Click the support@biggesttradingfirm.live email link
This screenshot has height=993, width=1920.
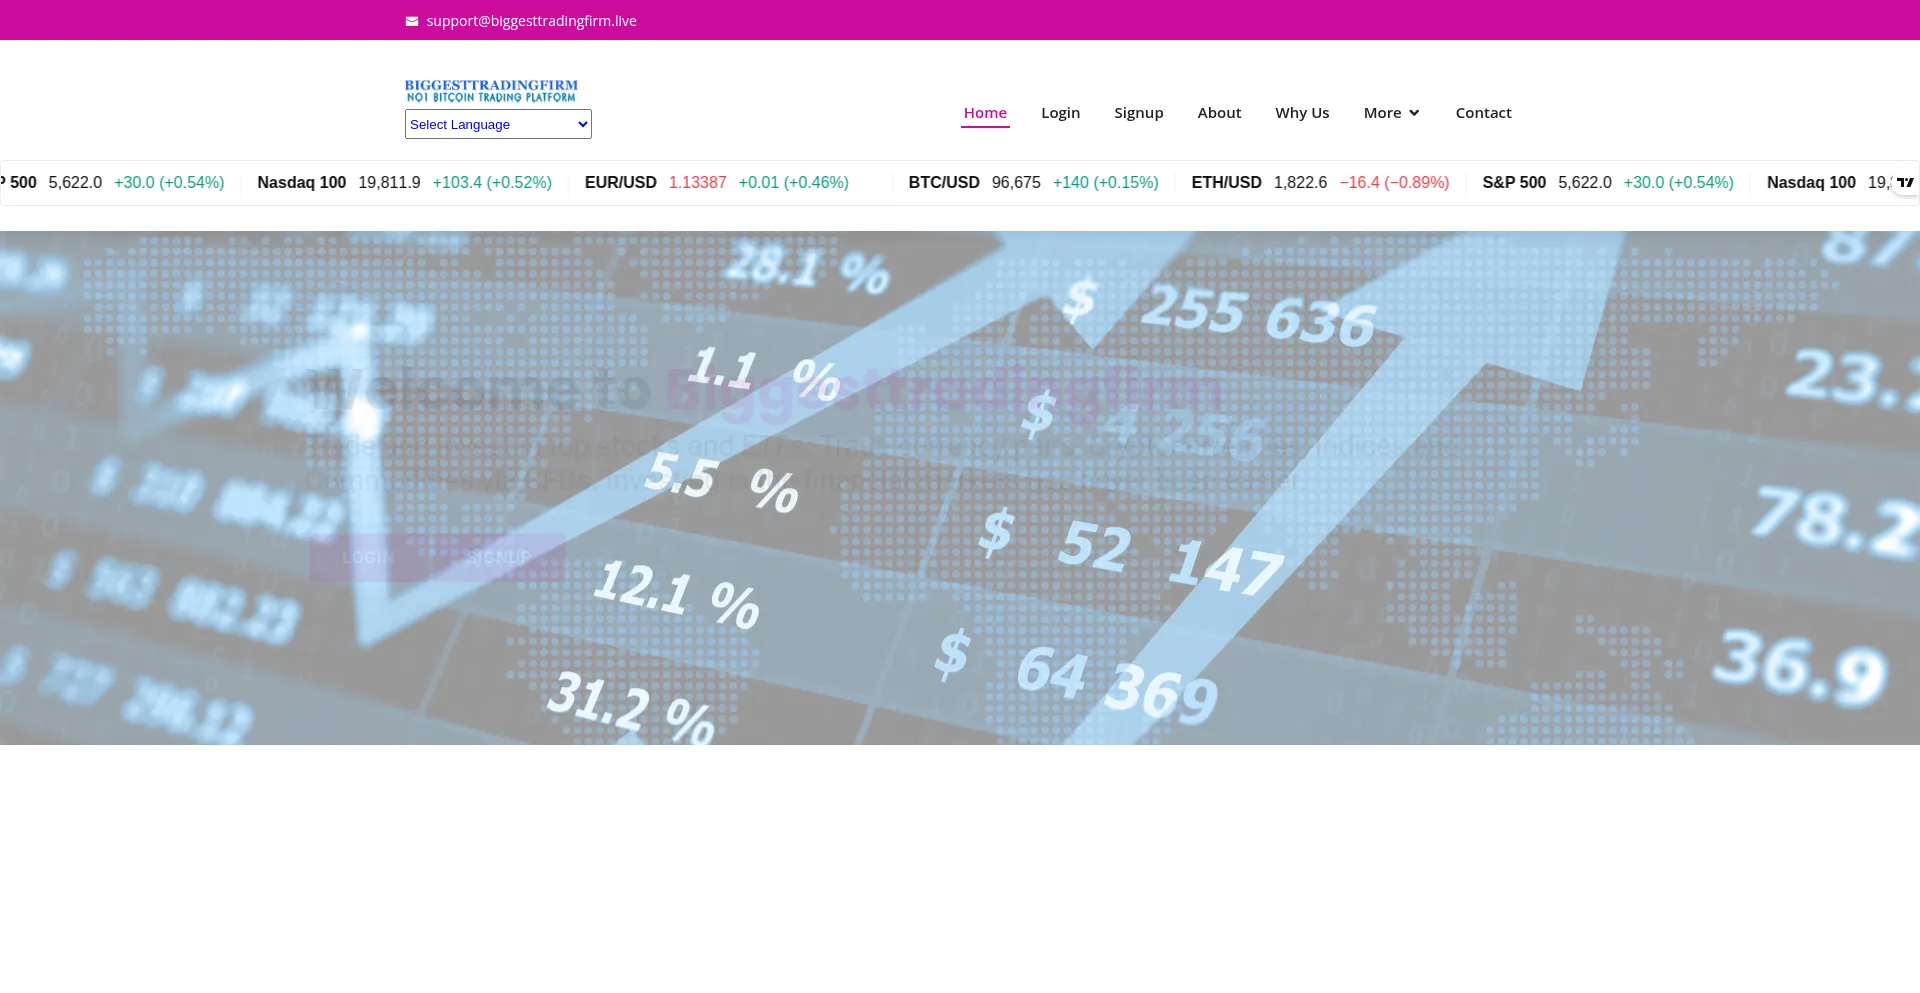click(531, 20)
